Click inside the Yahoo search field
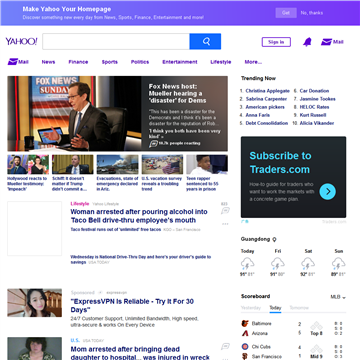This screenshot has width=360, height=360. (x=116, y=41)
